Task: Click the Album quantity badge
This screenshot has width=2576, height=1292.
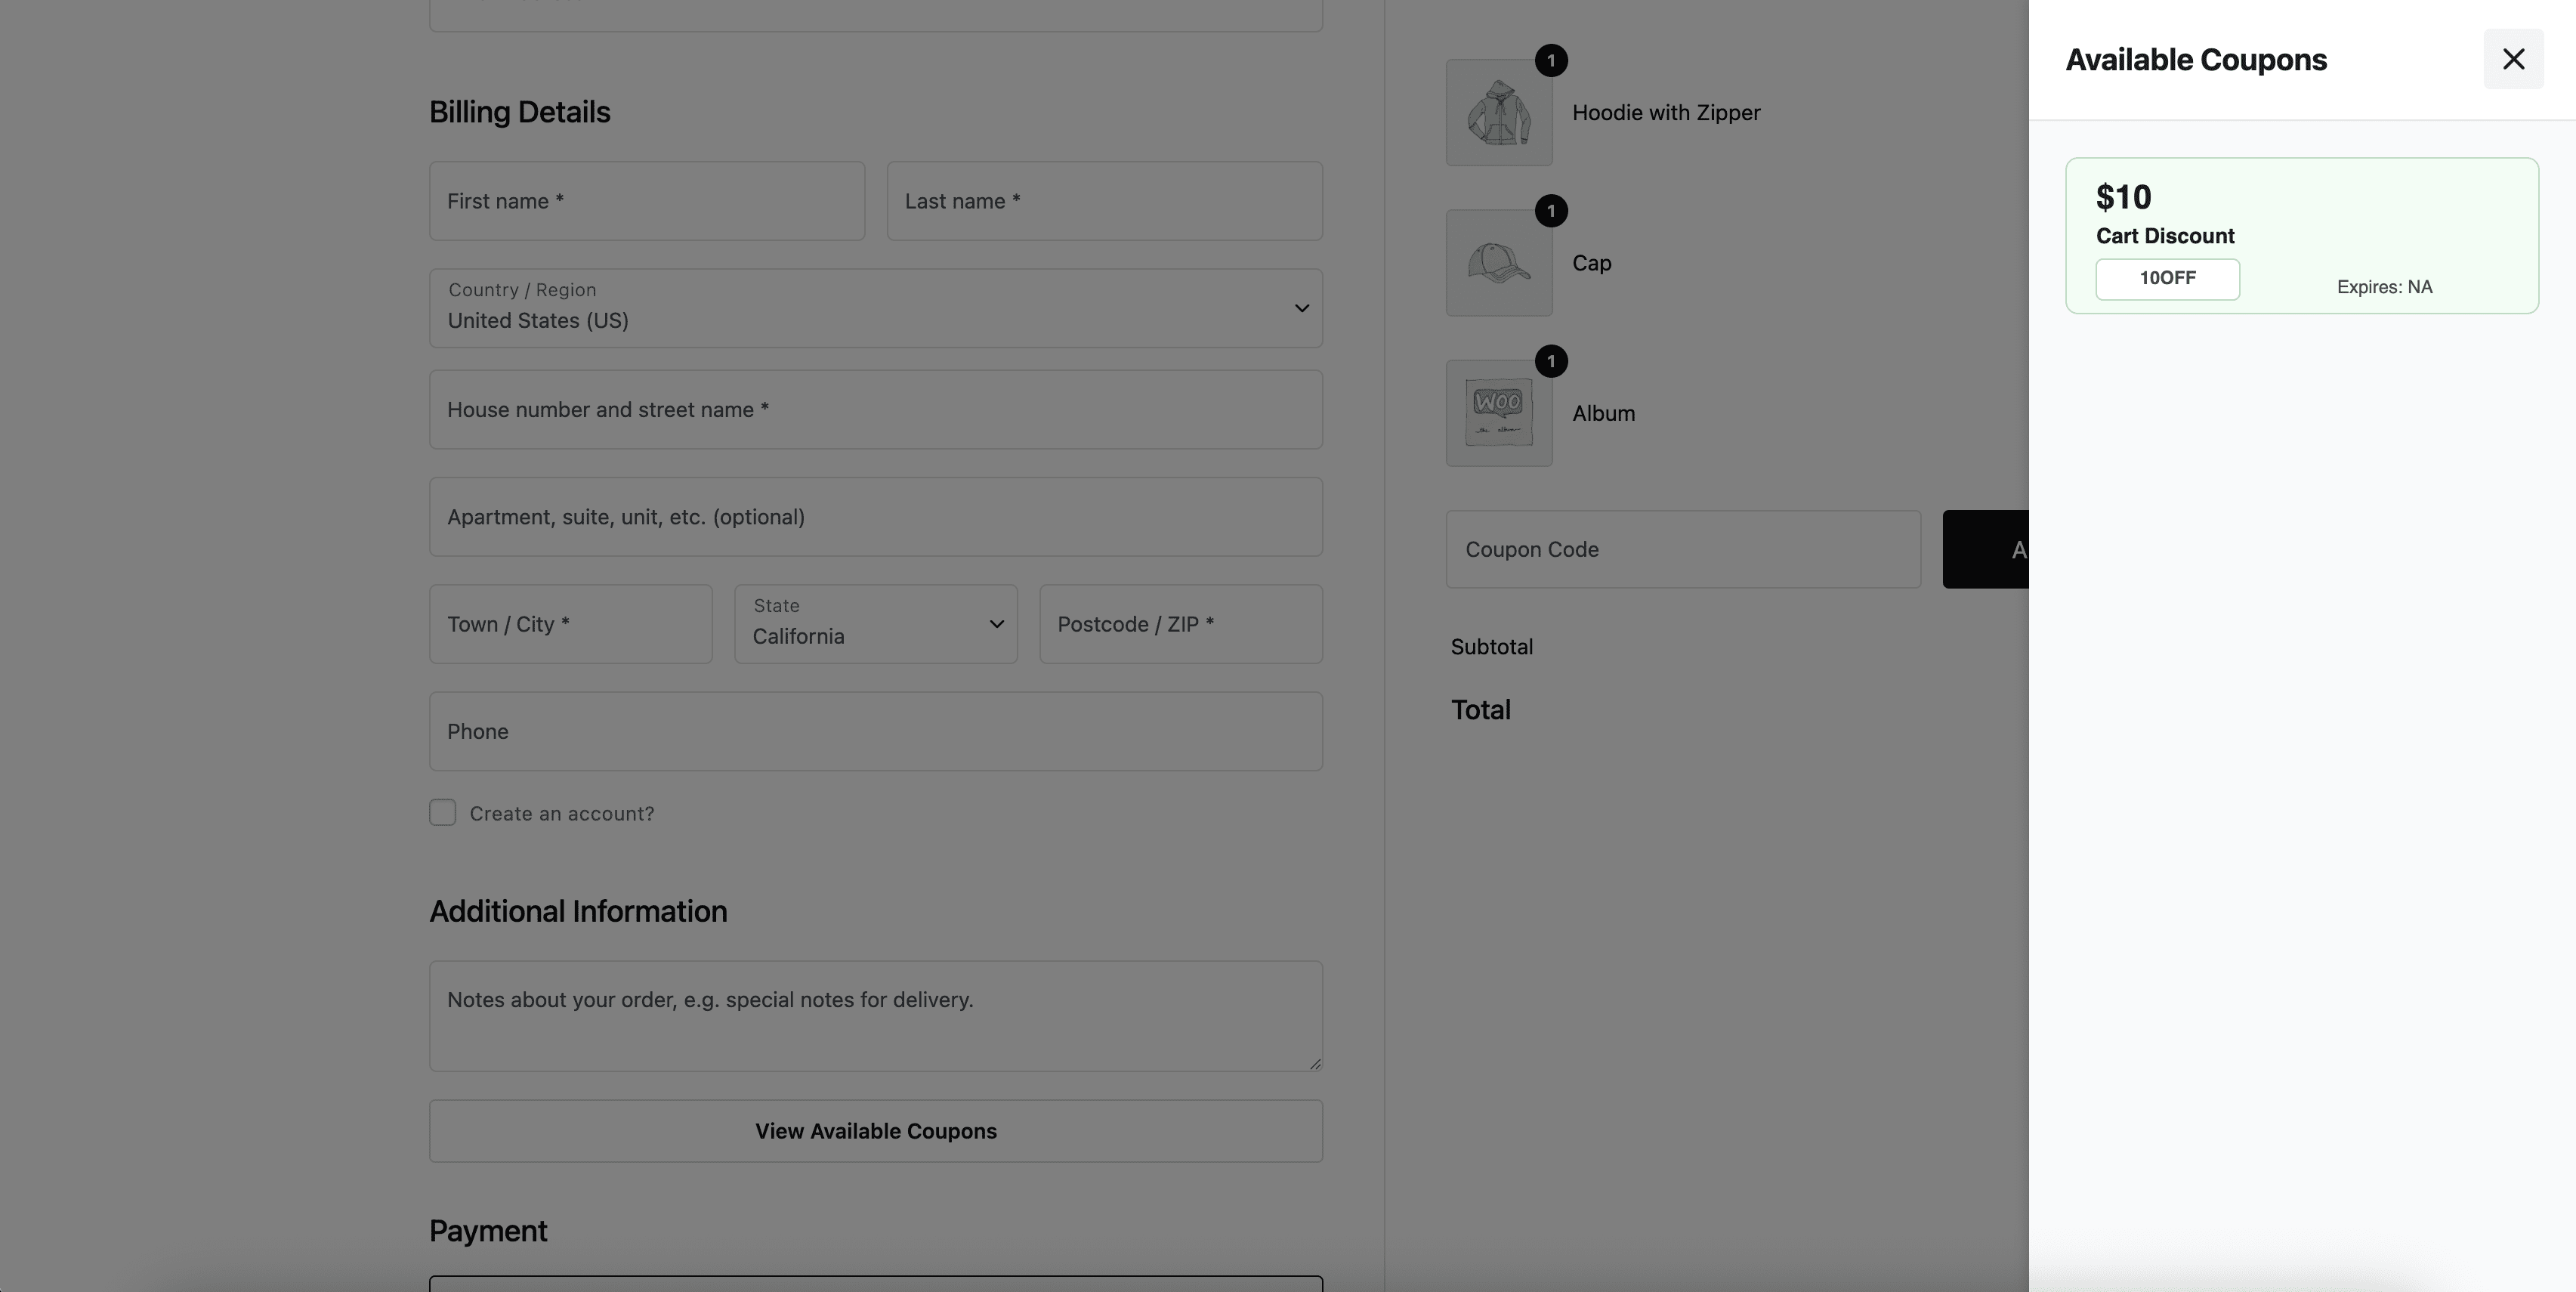Action: (x=1550, y=361)
